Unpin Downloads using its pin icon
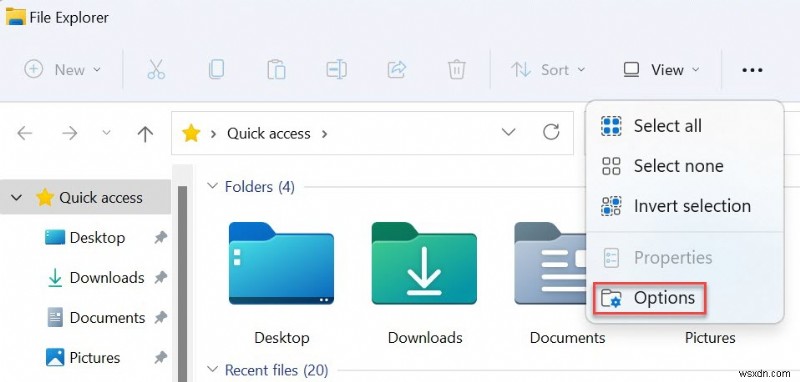 pyautogui.click(x=161, y=277)
